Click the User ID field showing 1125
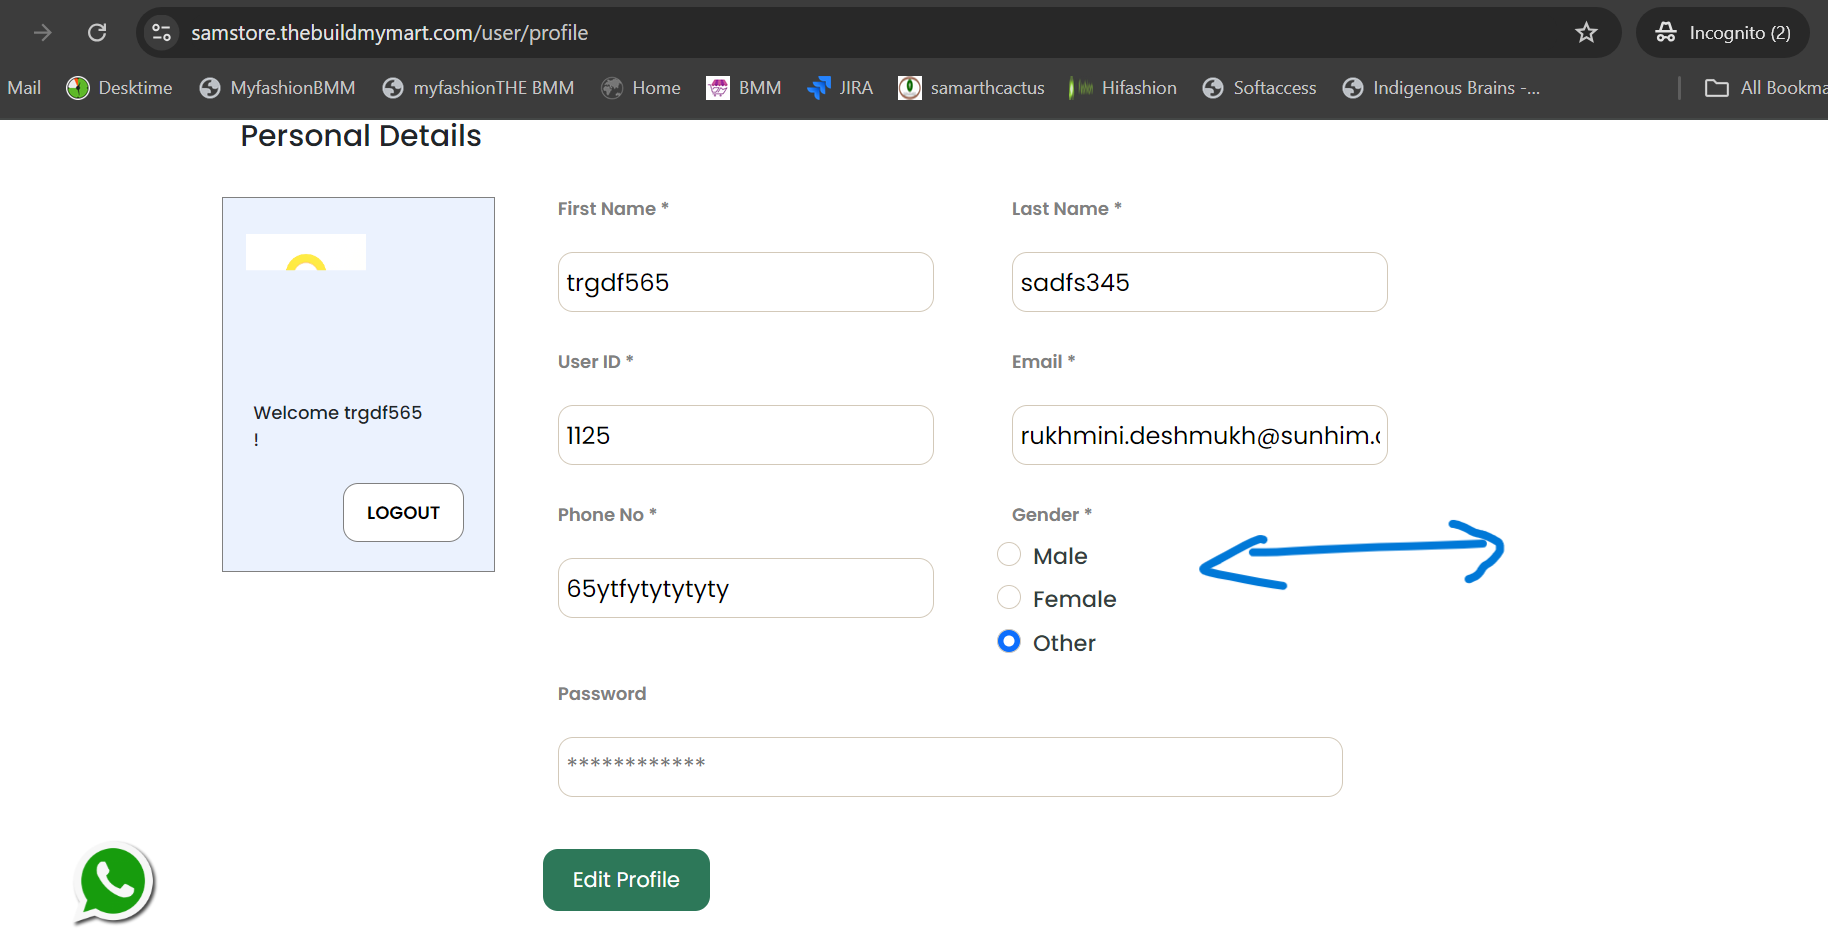This screenshot has width=1828, height=932. (x=746, y=435)
